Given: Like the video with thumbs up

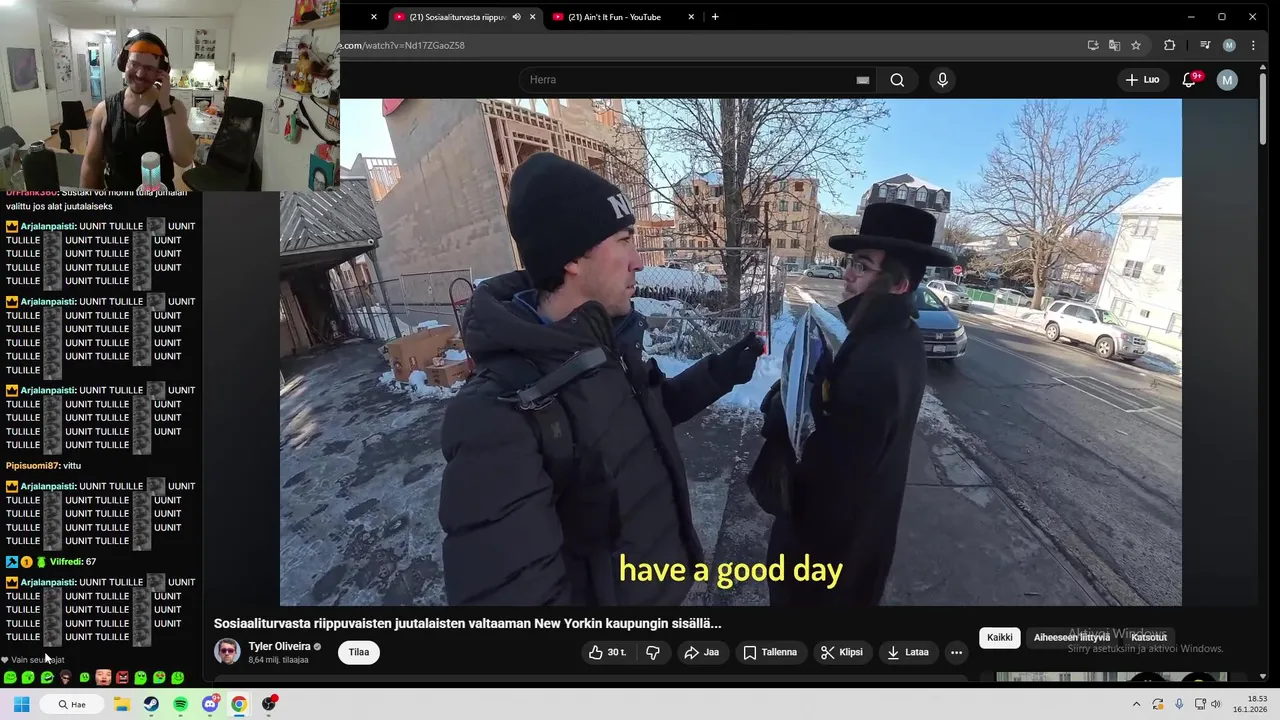Looking at the screenshot, I should [608, 652].
